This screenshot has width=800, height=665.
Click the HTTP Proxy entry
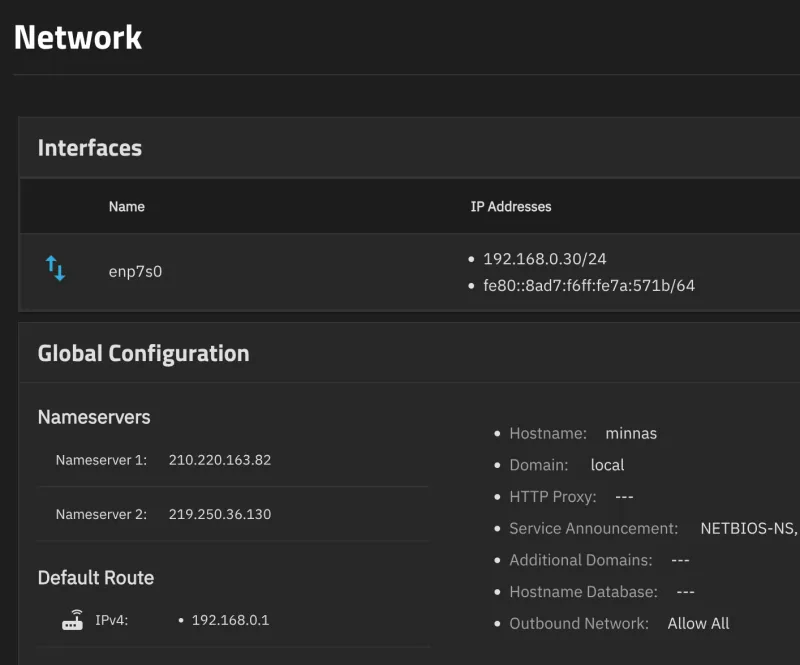[x=571, y=497]
